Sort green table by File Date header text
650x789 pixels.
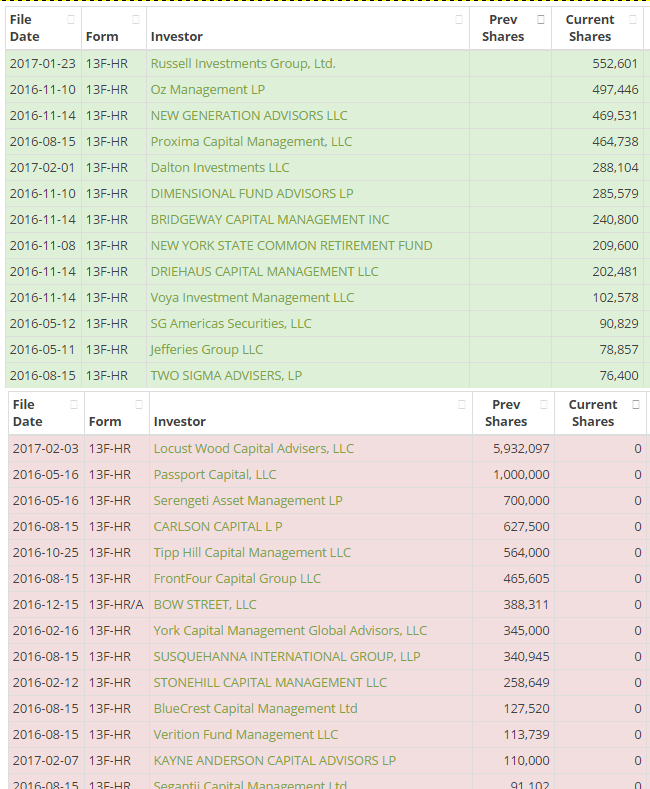pos(25,28)
